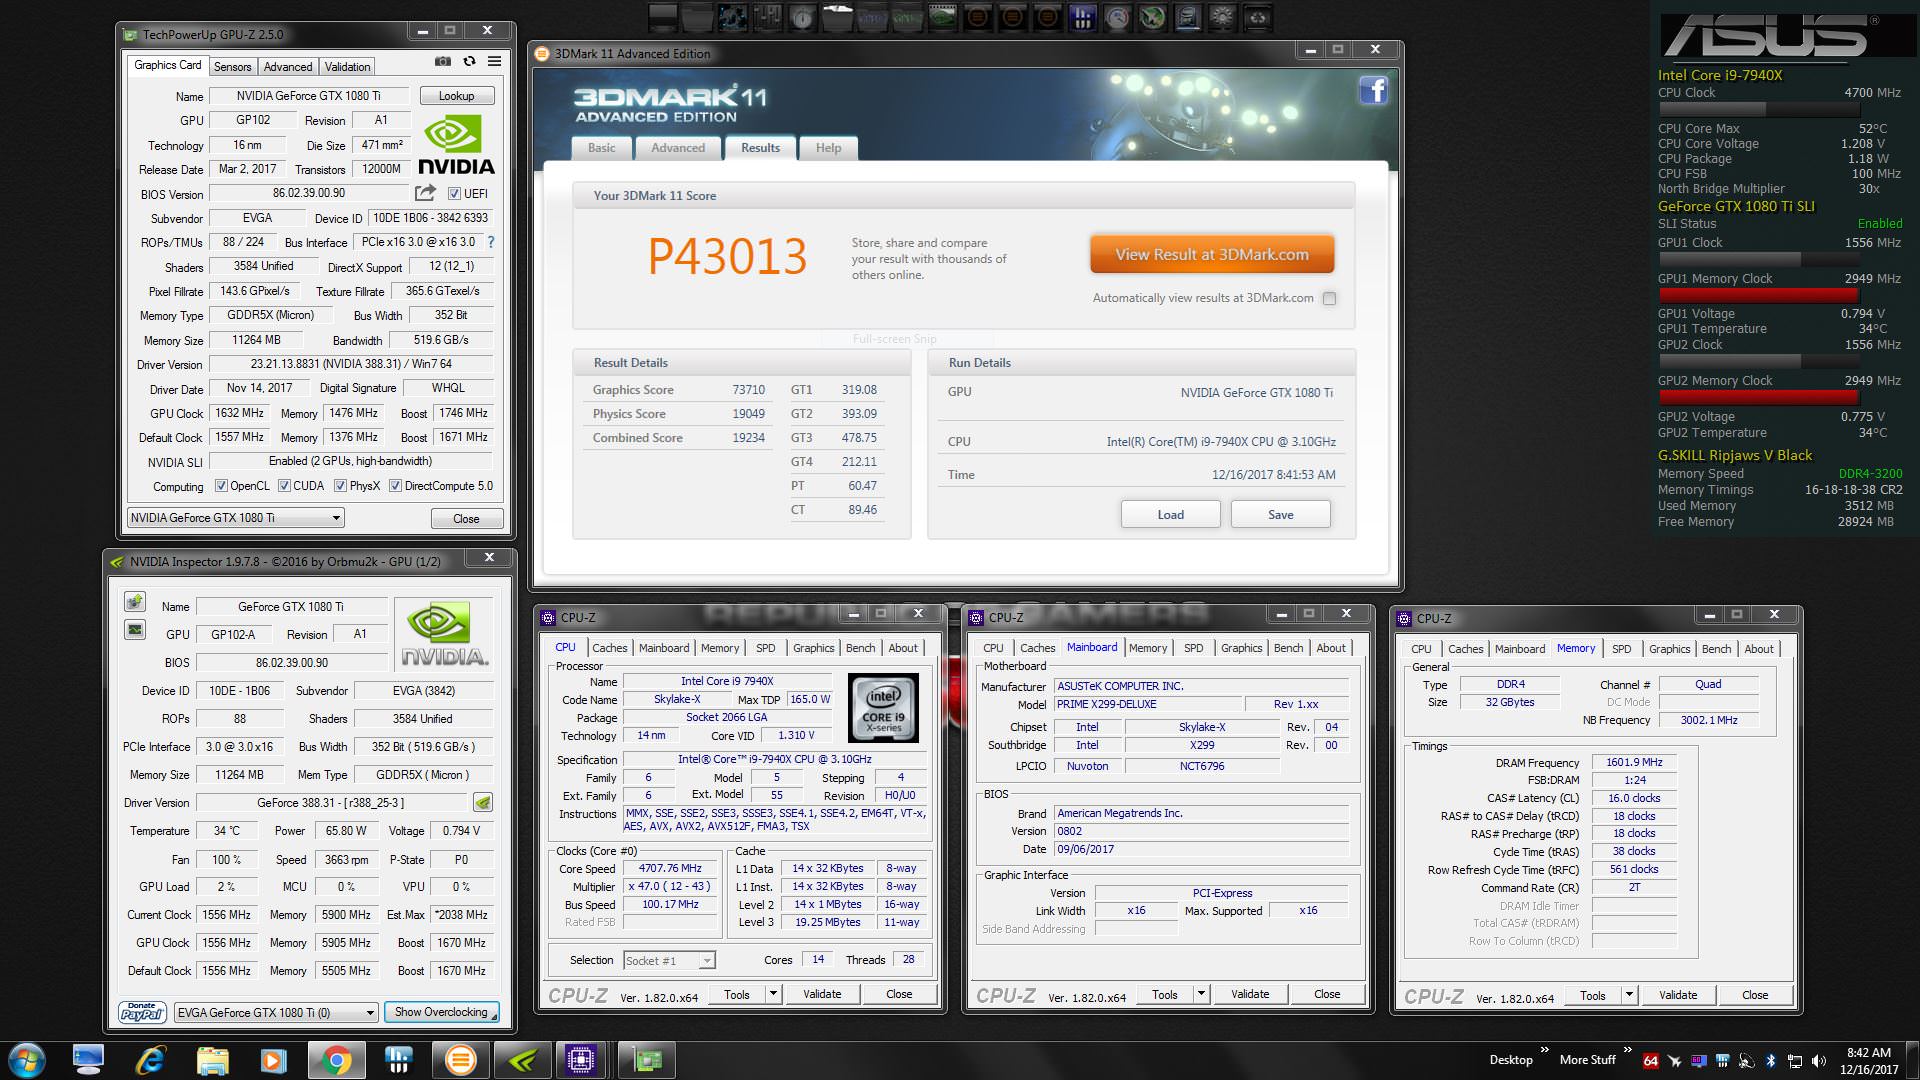Click the Bluetooth tray icon

[x=1770, y=1060]
